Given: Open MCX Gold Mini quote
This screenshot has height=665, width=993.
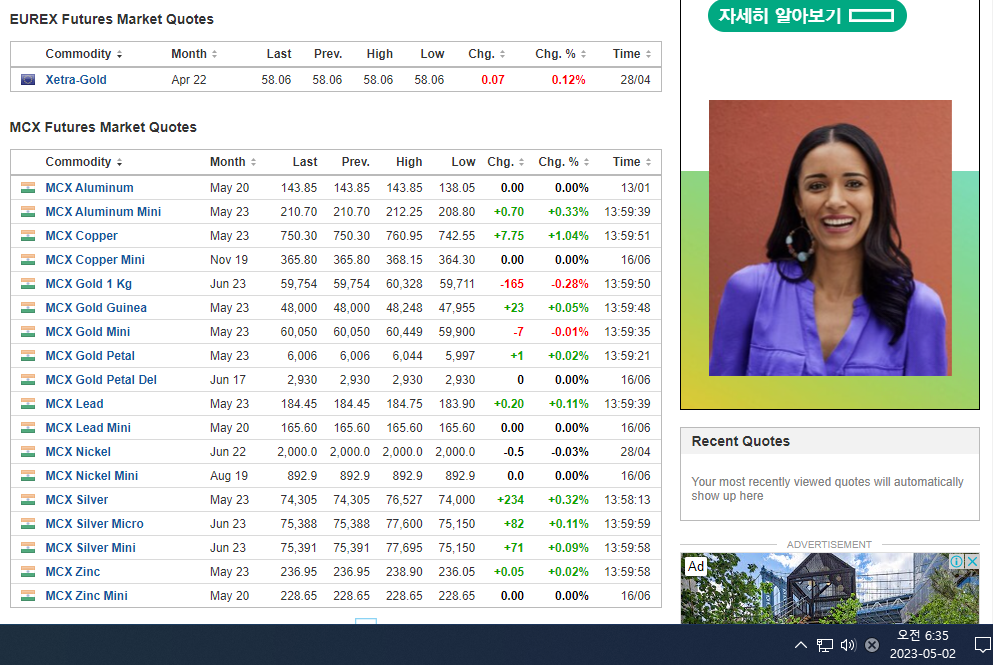Looking at the screenshot, I should (87, 332).
